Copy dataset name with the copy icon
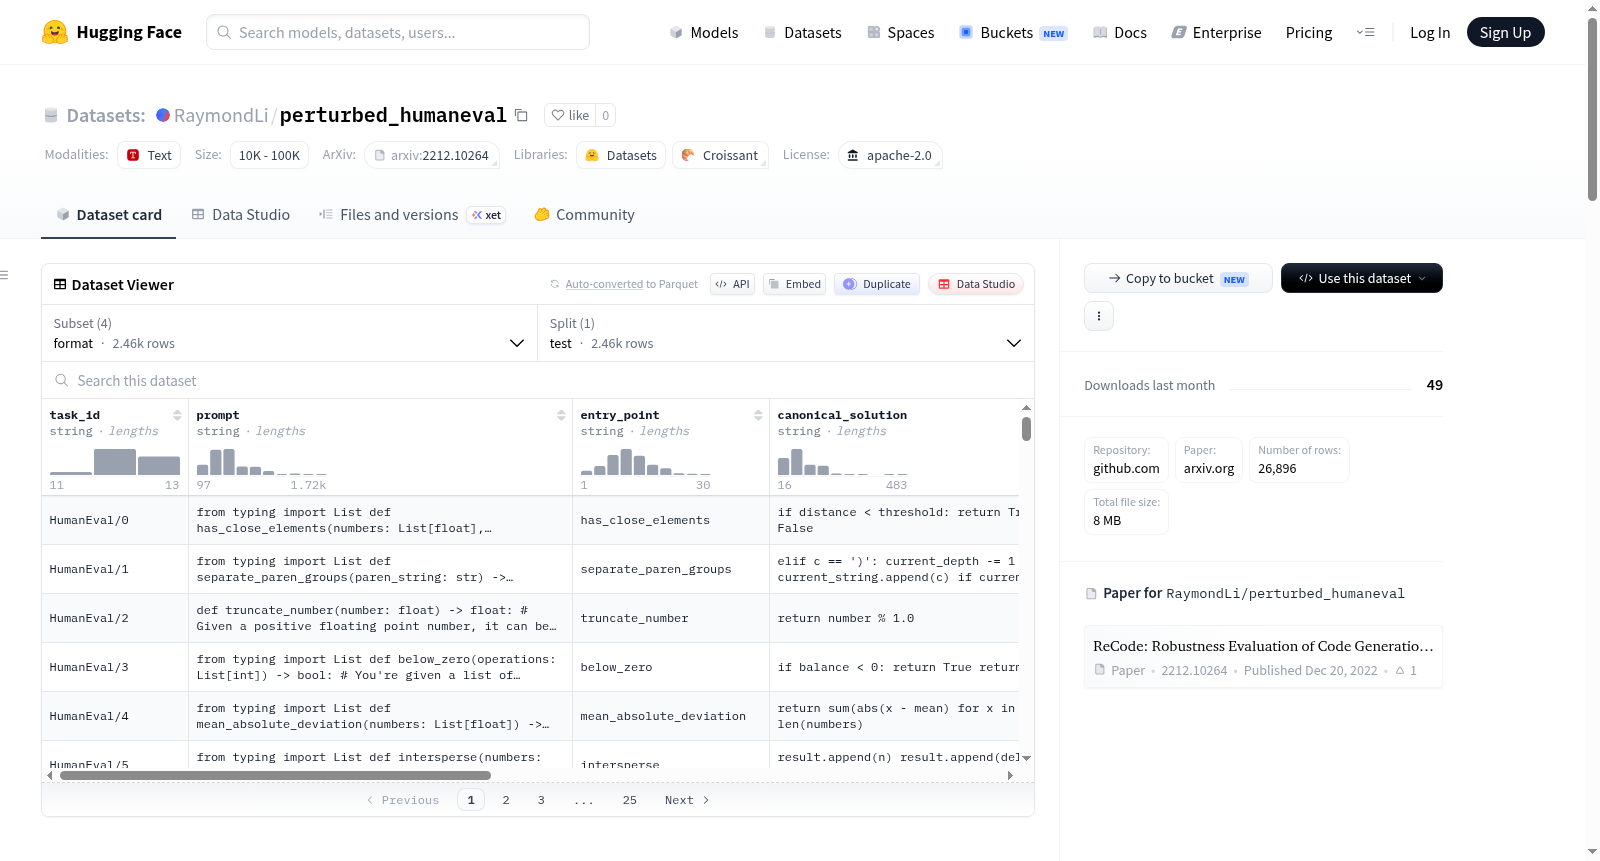The width and height of the screenshot is (1600, 861). point(521,115)
